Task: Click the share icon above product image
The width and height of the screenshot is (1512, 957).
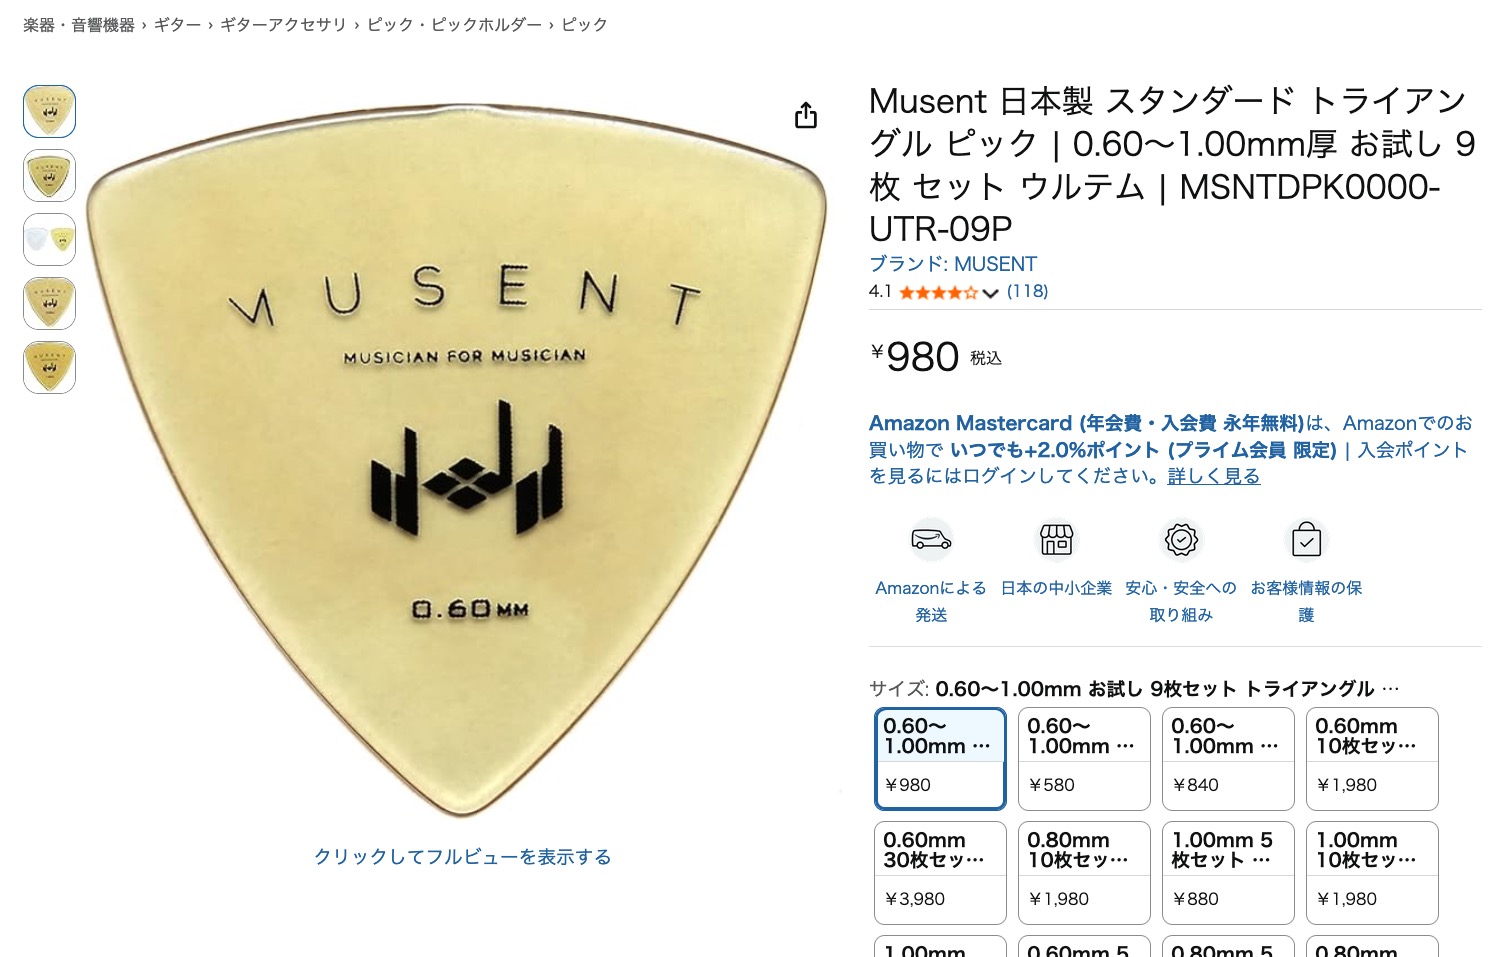Action: (x=805, y=116)
